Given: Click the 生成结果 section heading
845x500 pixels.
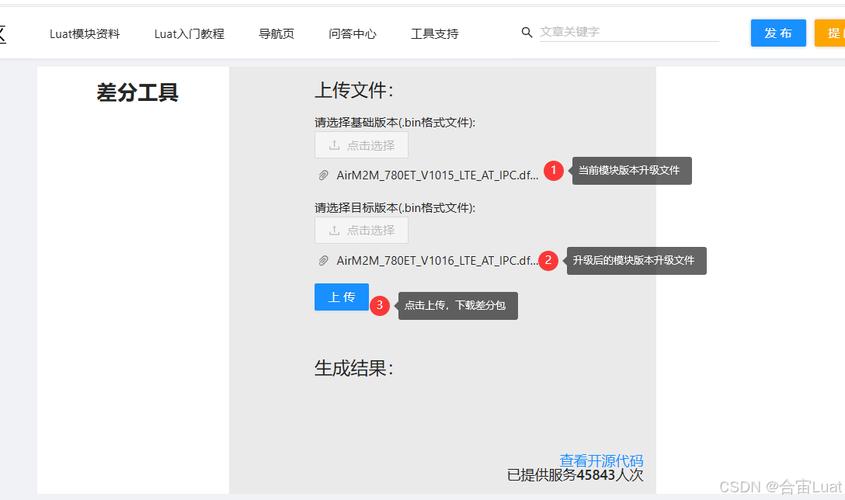Looking at the screenshot, I should pos(354,369).
